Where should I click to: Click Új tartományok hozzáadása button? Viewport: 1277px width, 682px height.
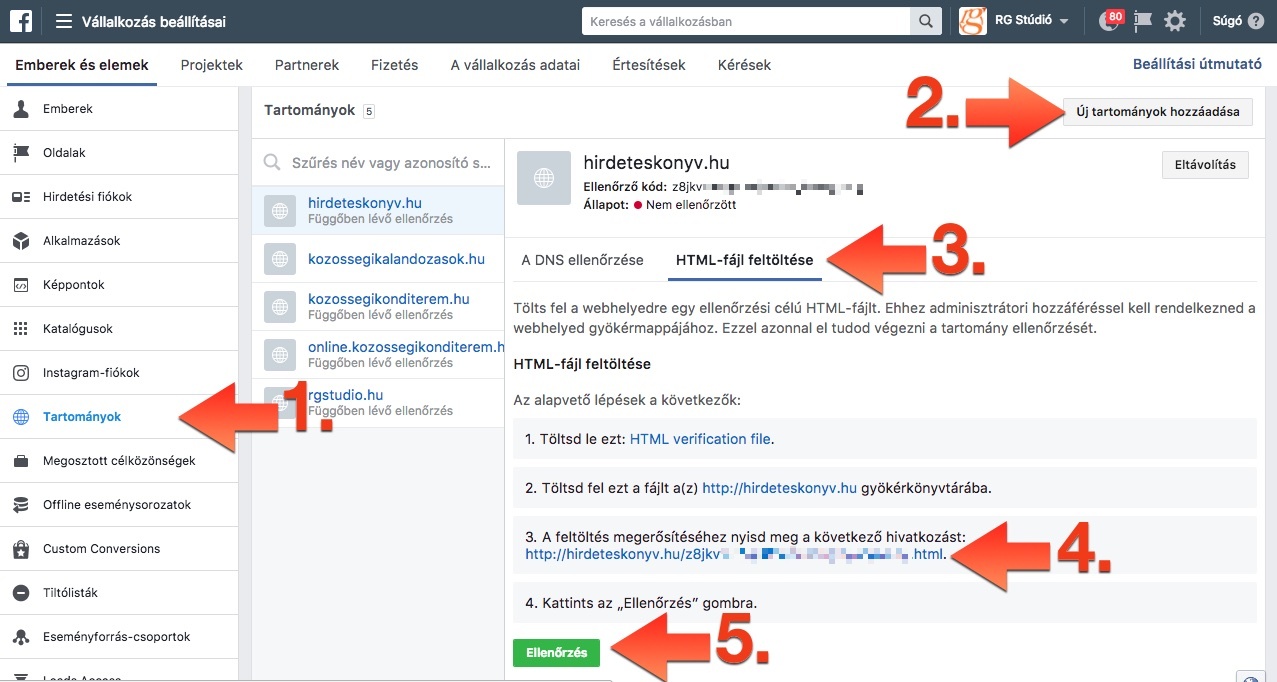click(1157, 111)
